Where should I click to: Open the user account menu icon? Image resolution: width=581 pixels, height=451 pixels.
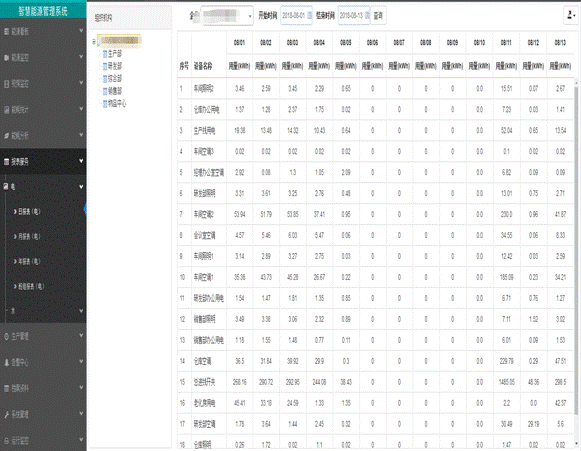coord(571,16)
